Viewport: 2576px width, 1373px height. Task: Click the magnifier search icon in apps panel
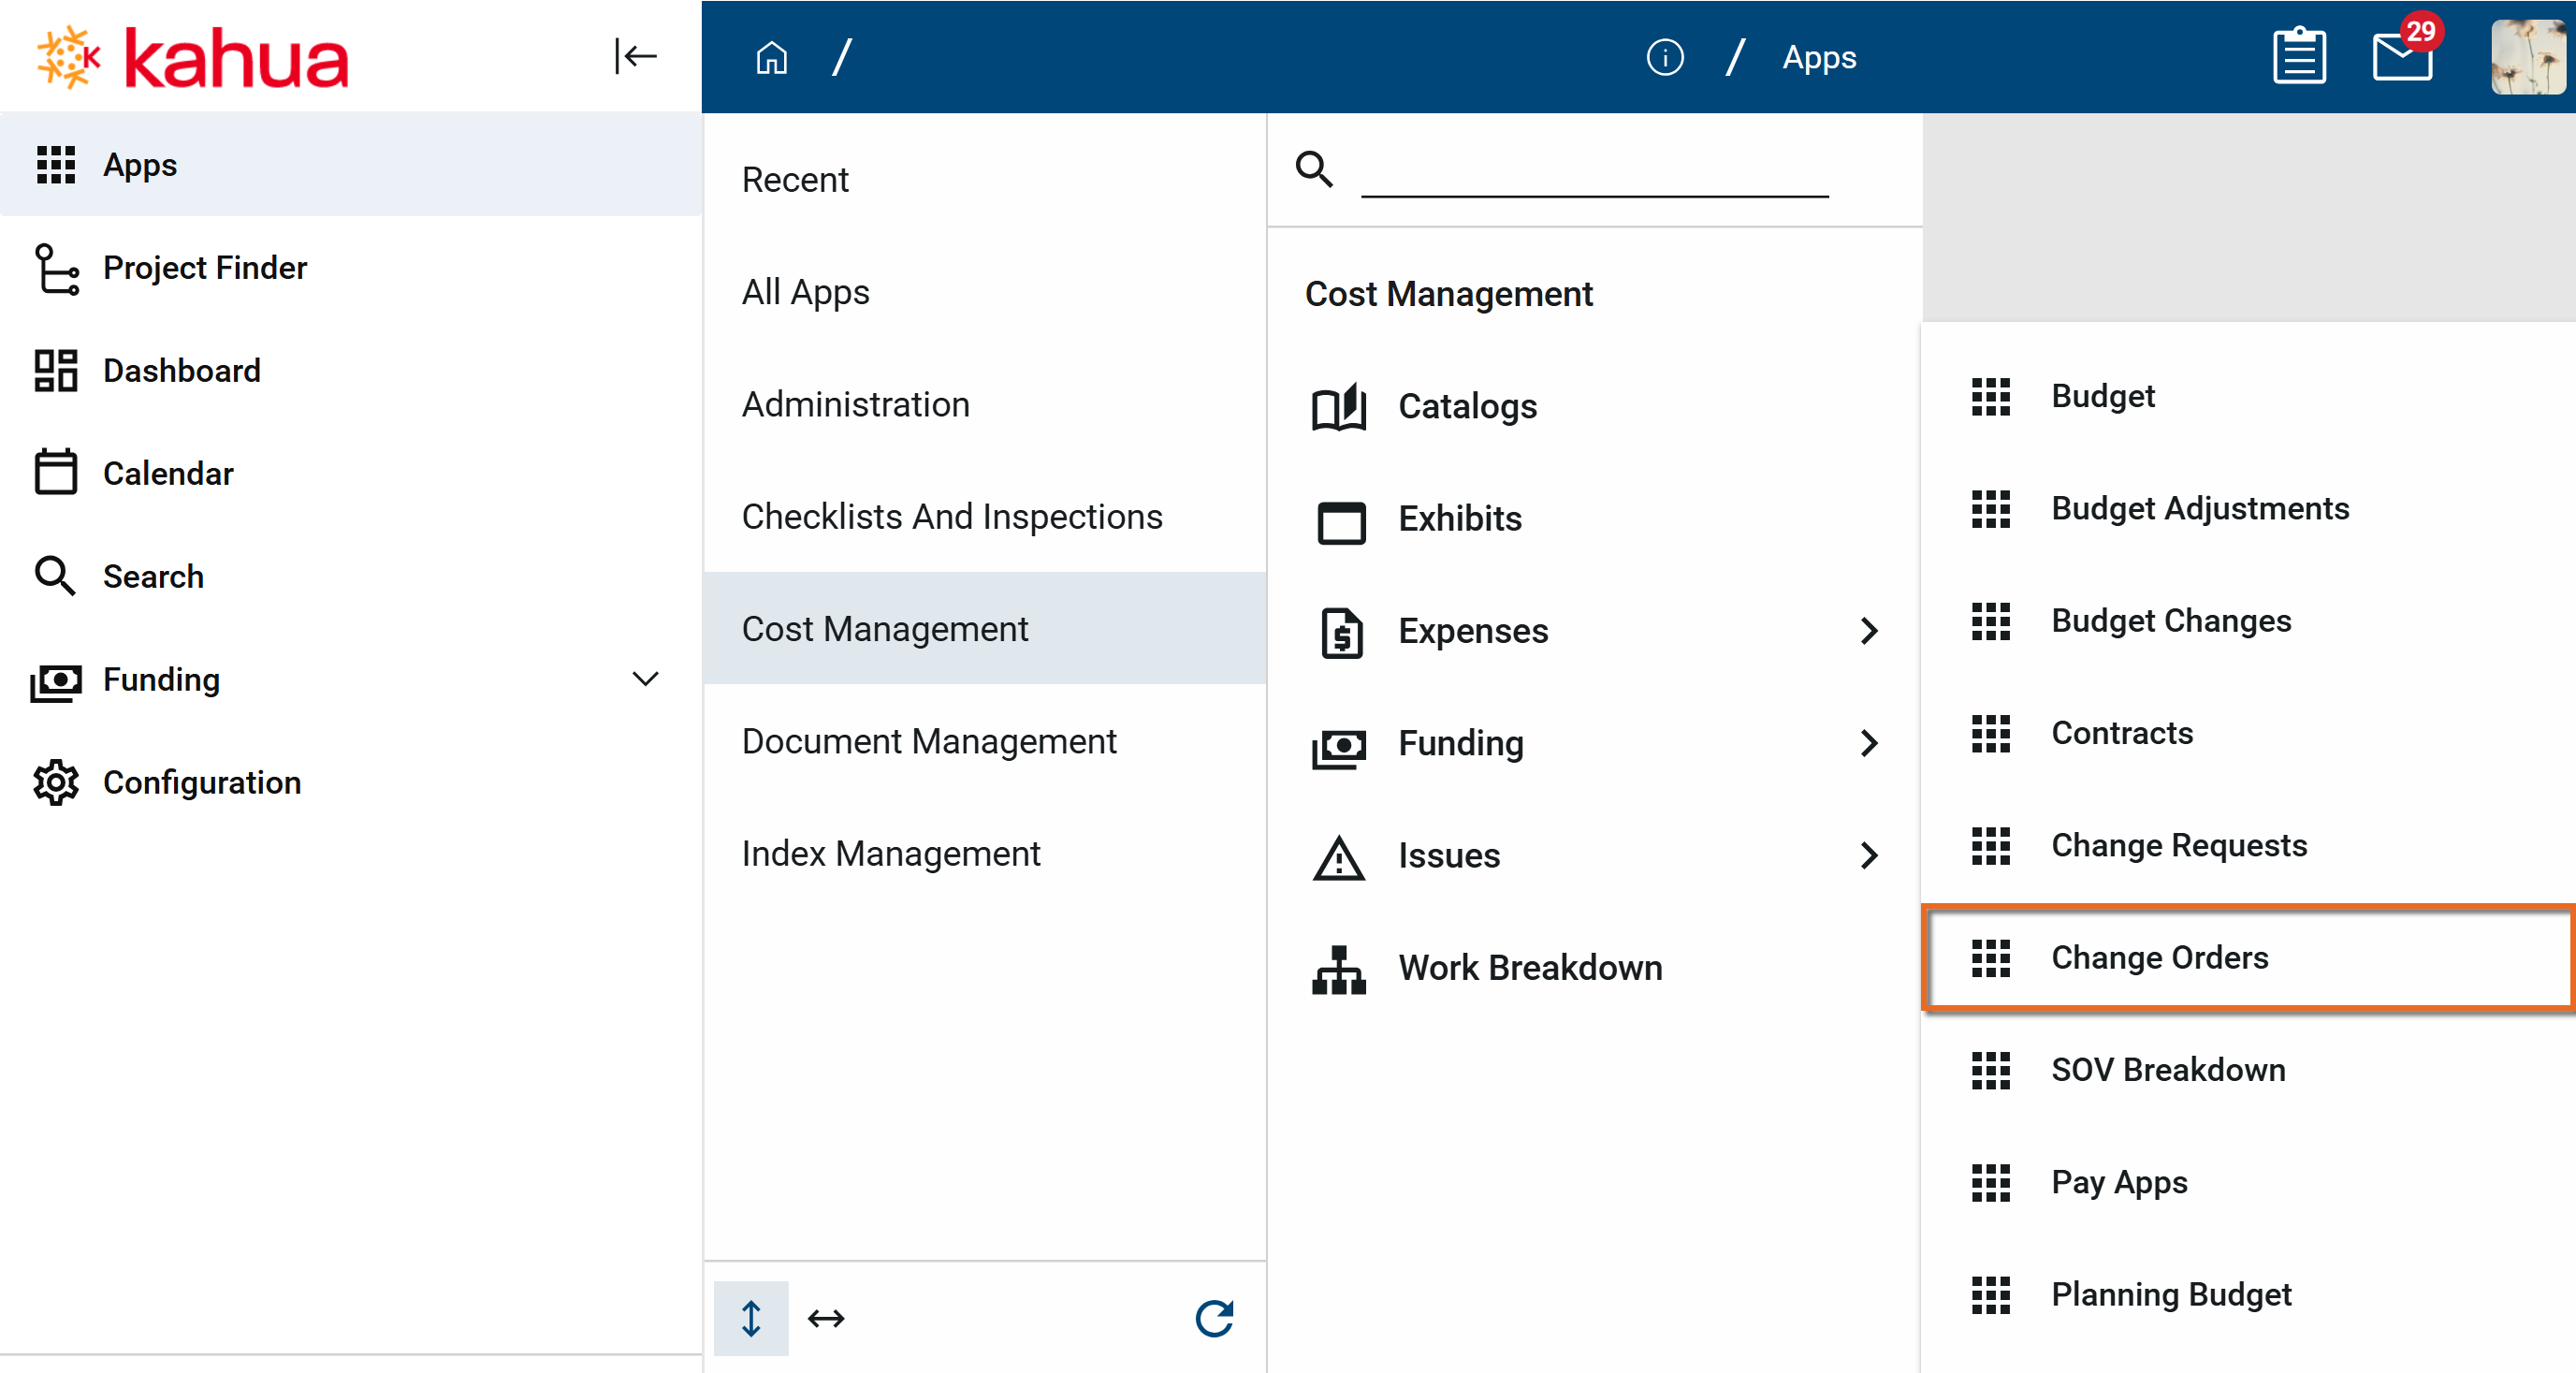pyautogui.click(x=1313, y=169)
